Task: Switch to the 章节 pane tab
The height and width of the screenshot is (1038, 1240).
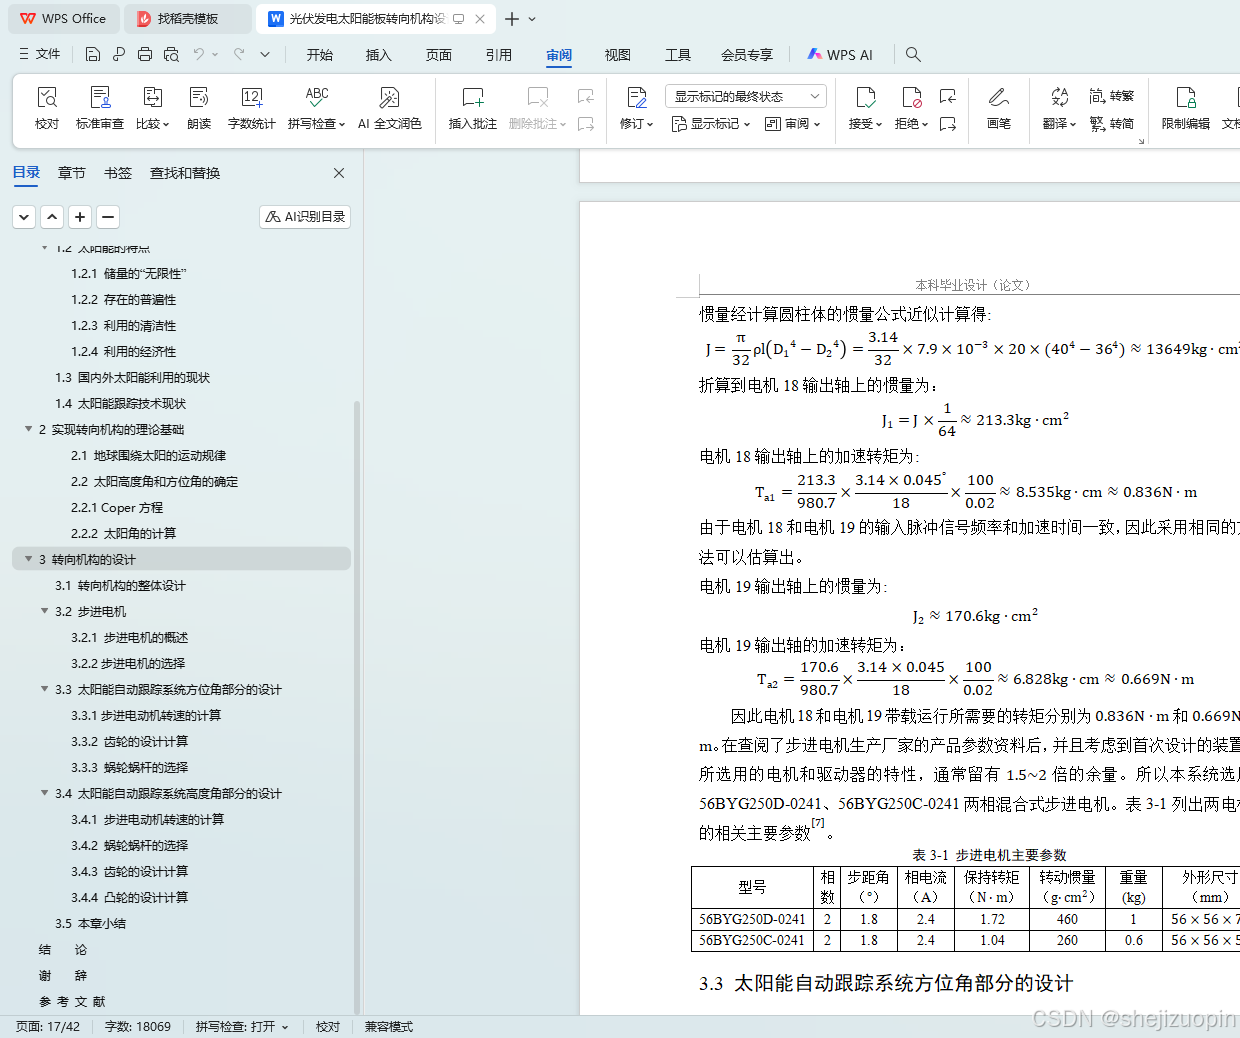Action: click(x=72, y=173)
